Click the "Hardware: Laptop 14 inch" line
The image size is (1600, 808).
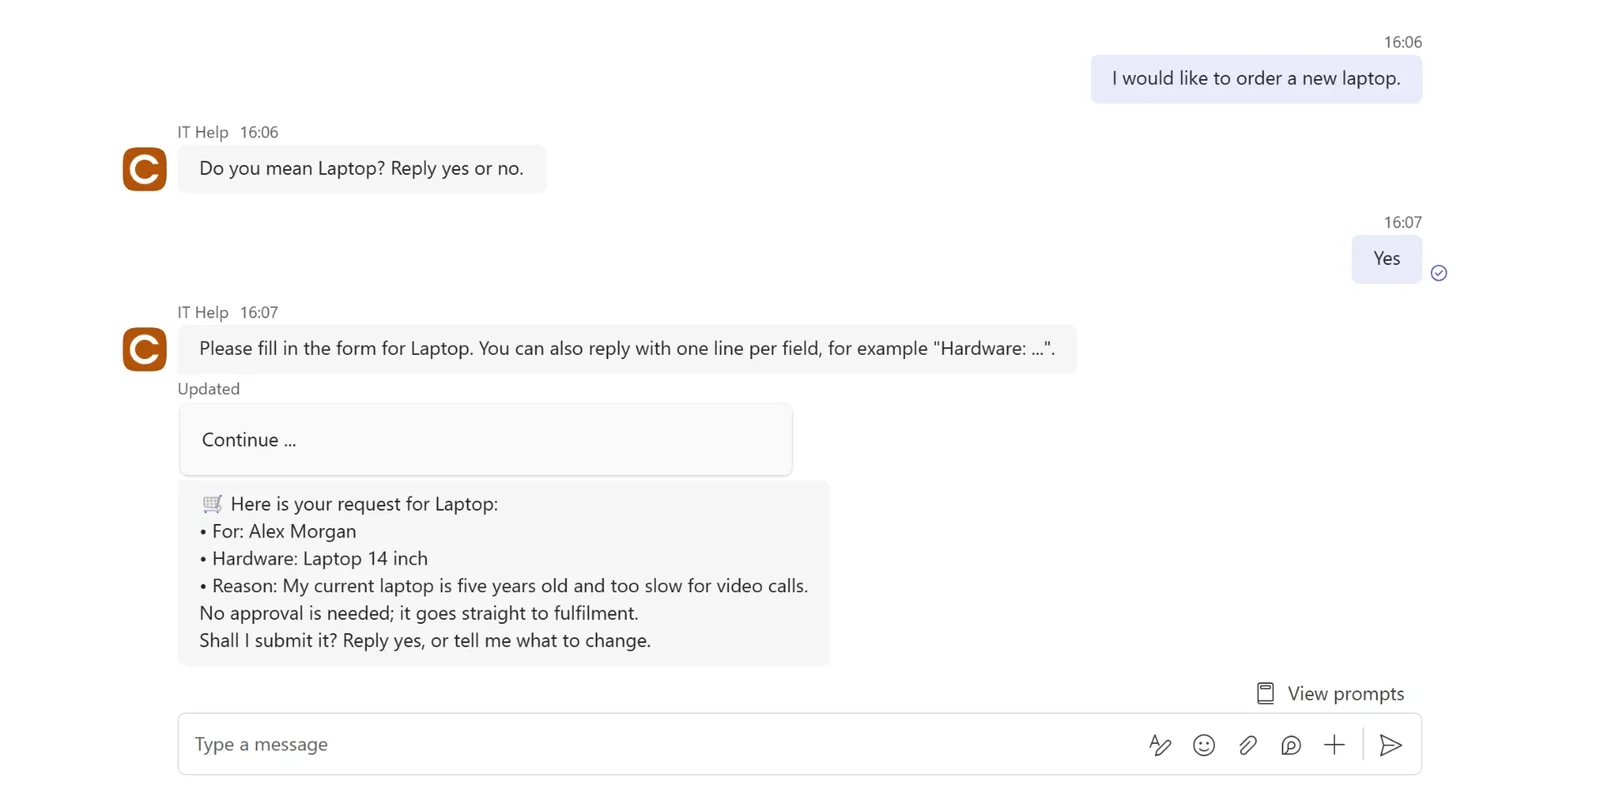[x=313, y=558]
